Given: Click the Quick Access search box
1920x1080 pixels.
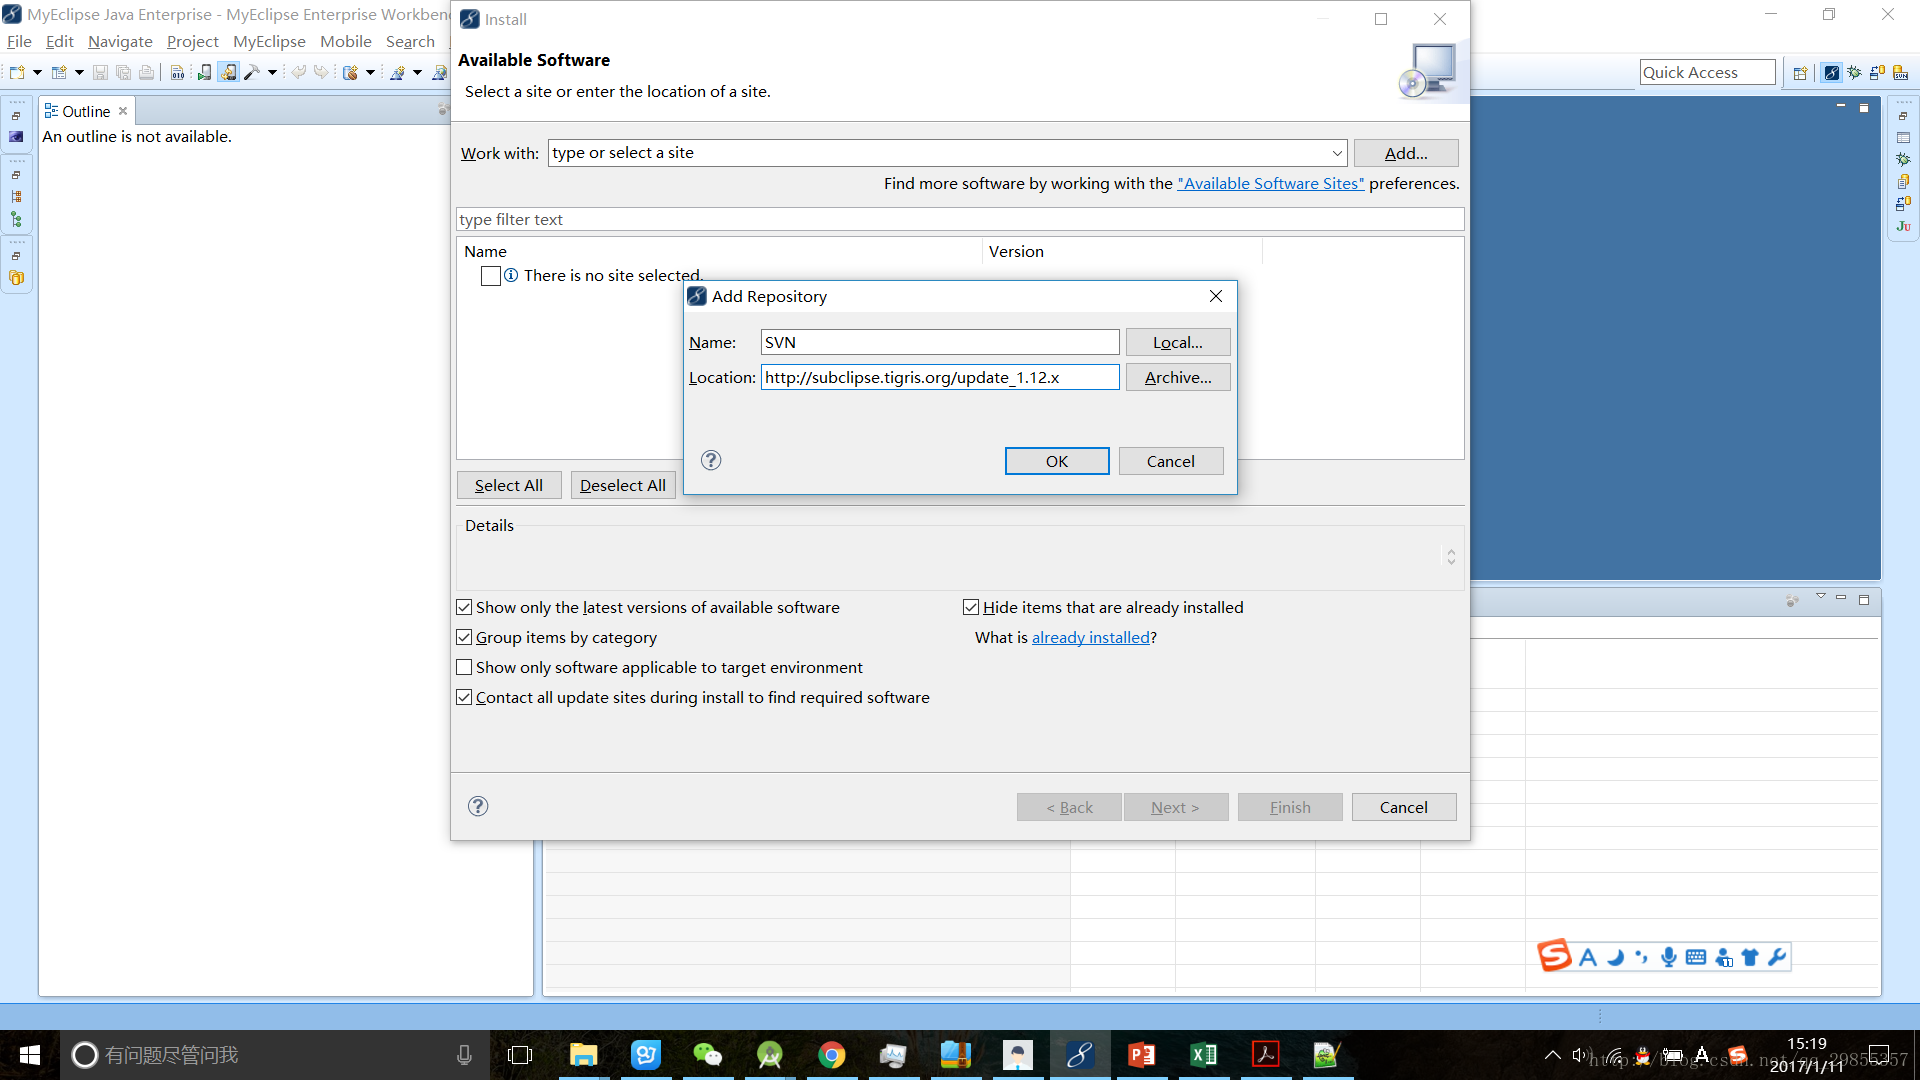Looking at the screenshot, I should coord(1707,72).
